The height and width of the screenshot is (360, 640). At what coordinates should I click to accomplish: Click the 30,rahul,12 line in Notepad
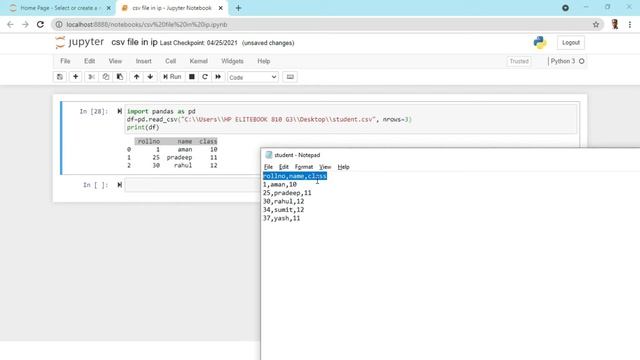[x=283, y=201]
